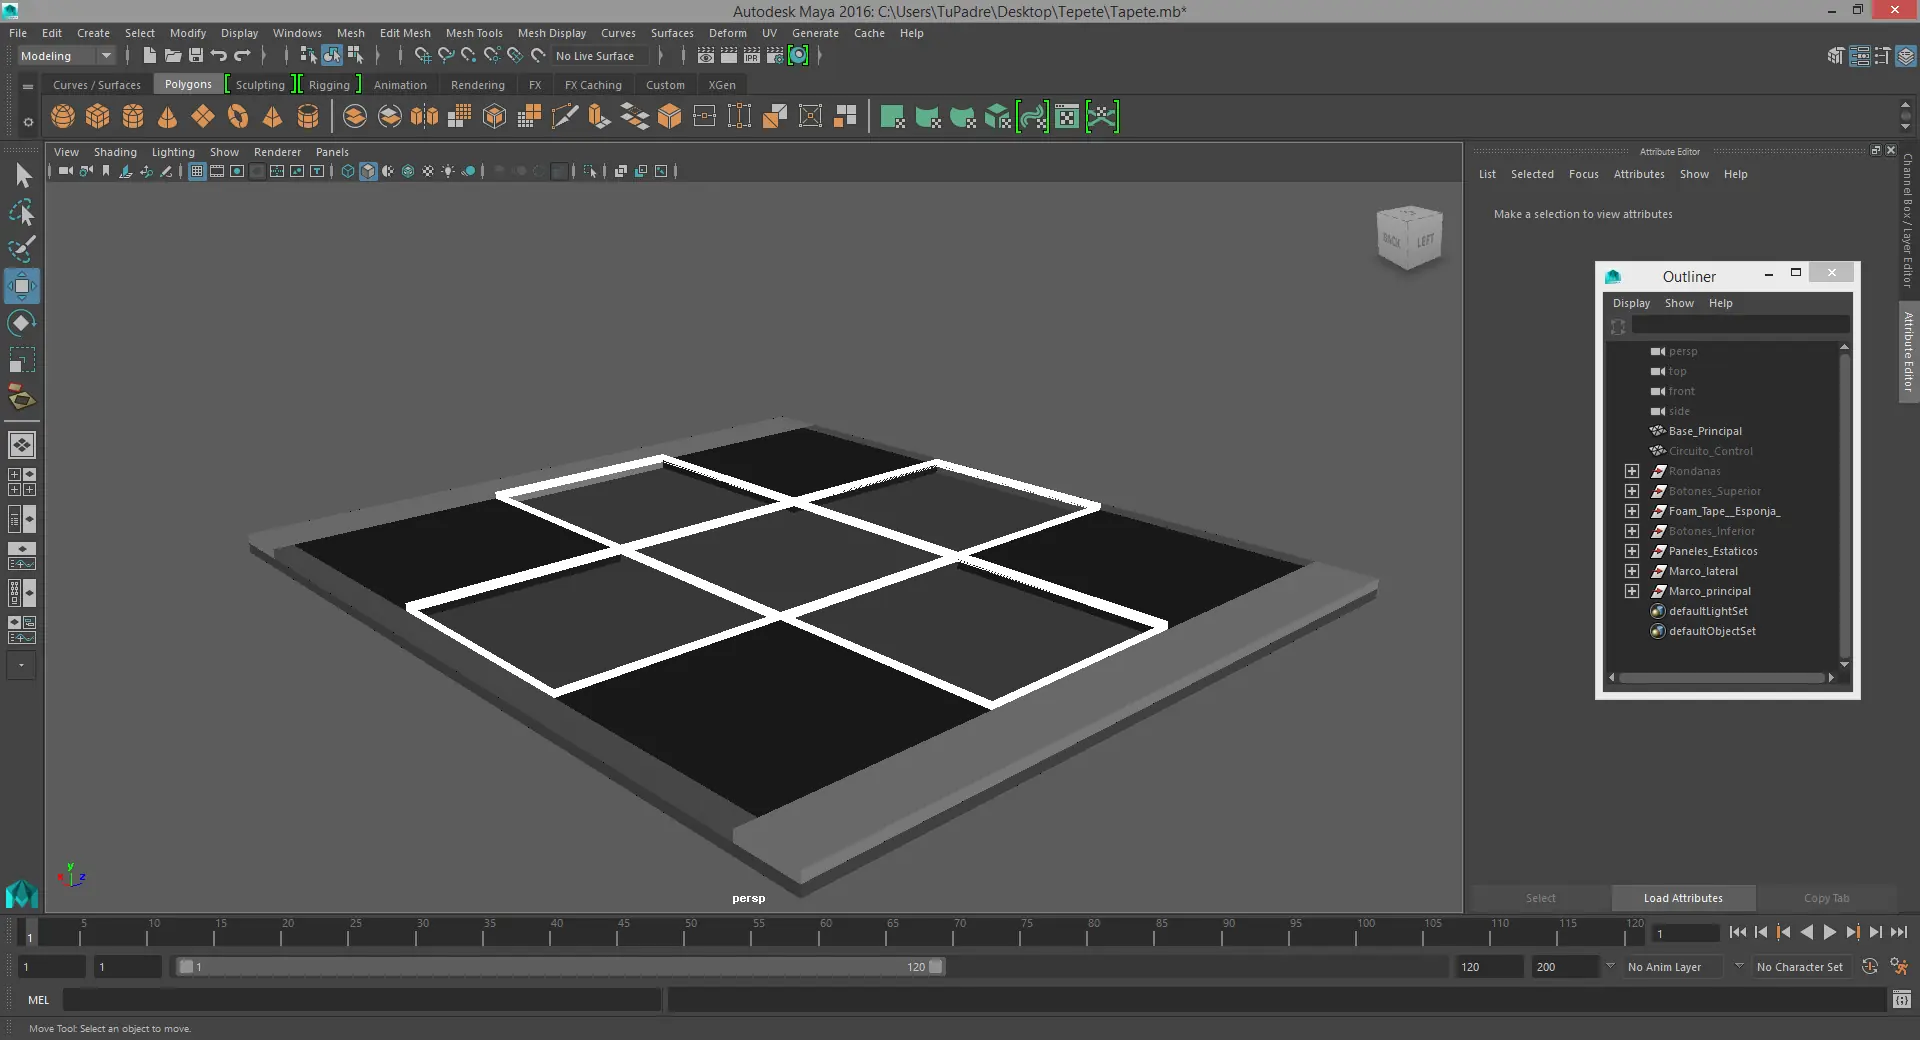Expand the Paneles_Estaticos node in Outliner
Viewport: 1920px width, 1040px height.
coord(1632,551)
